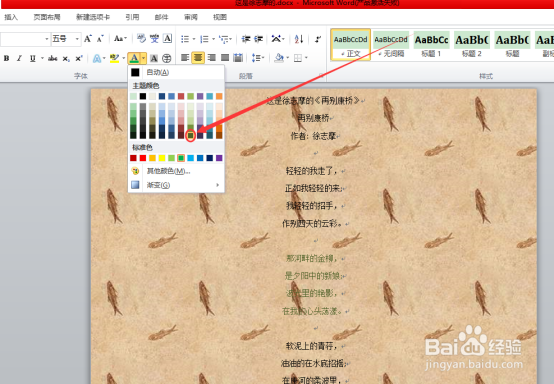Click the Clear Formatting eraser icon
This screenshot has width=554, height=384.
pos(141,39)
